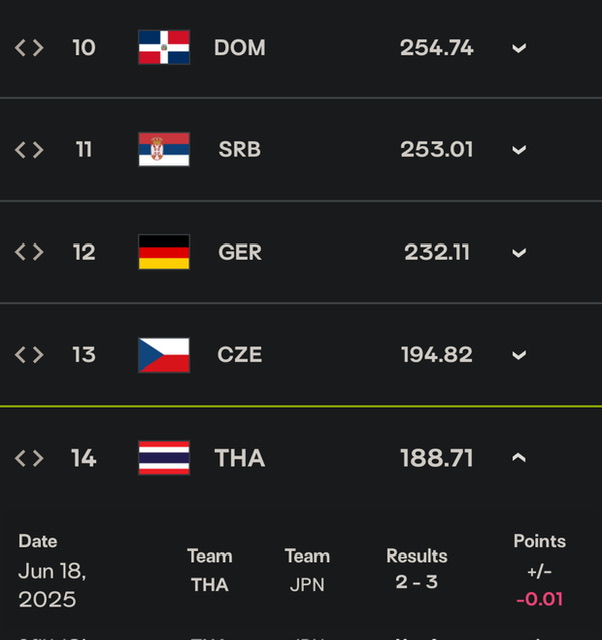Expand the SRB ranking details chevron

[519, 150]
